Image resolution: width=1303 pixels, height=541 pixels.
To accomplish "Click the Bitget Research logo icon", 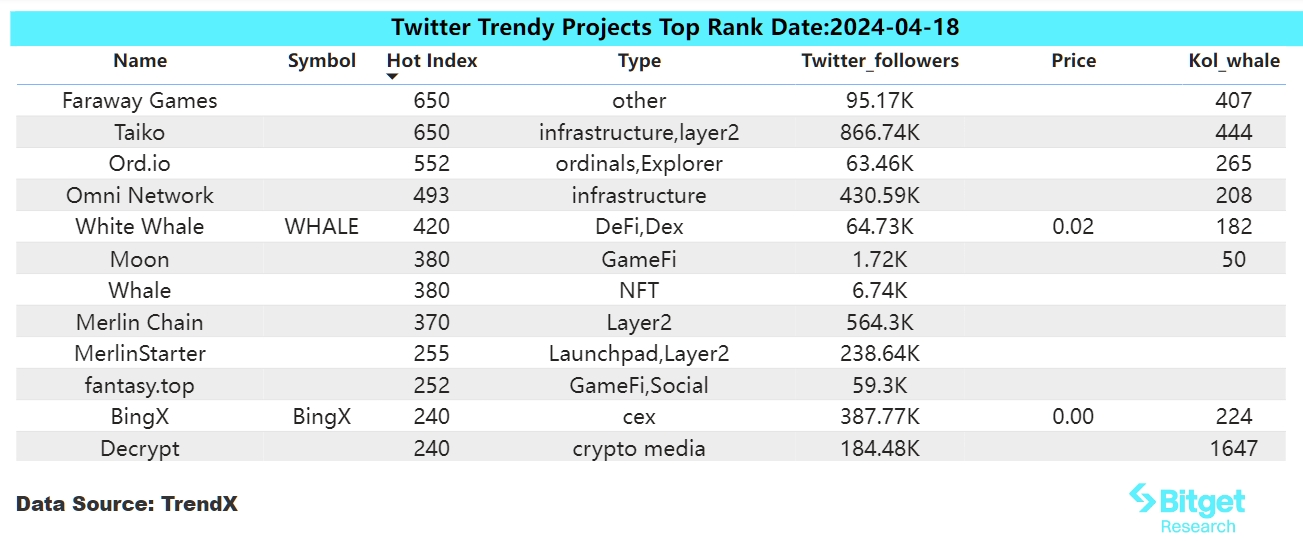I will coord(1140,497).
